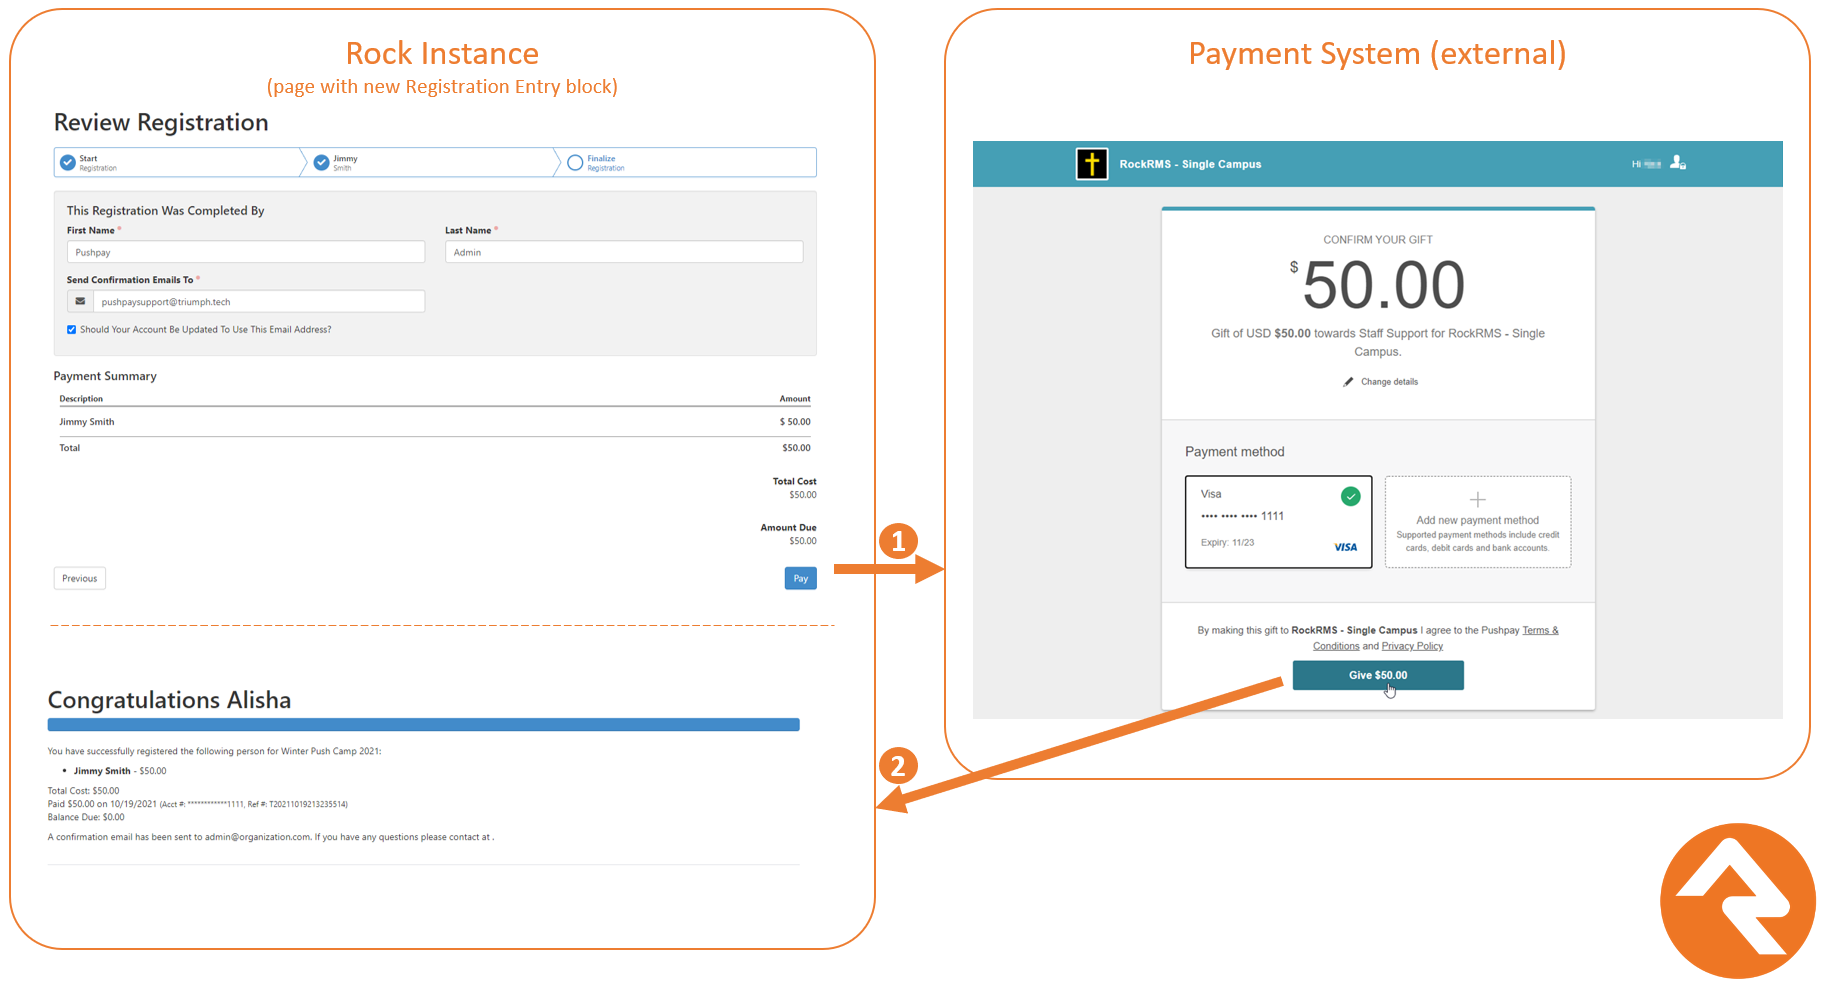Click the Paid $50.00 on 10/19/2021 line
The height and width of the screenshot is (986, 1821).
pos(198,804)
